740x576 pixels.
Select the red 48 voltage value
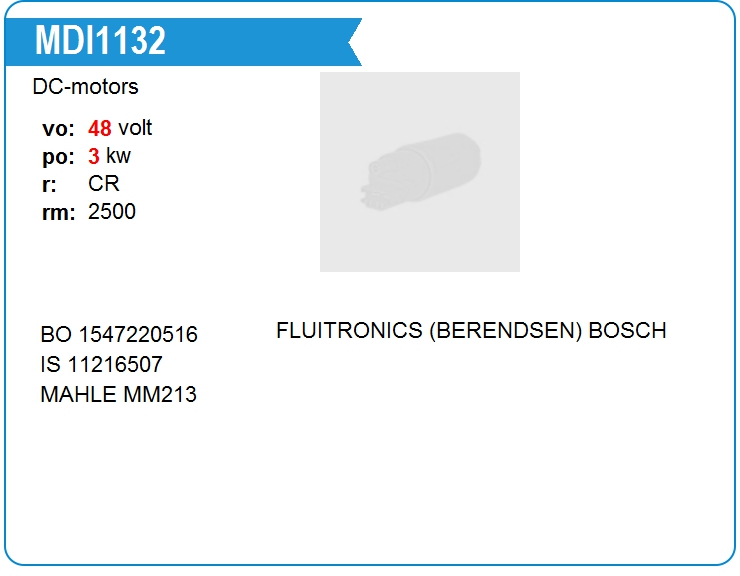100,129
